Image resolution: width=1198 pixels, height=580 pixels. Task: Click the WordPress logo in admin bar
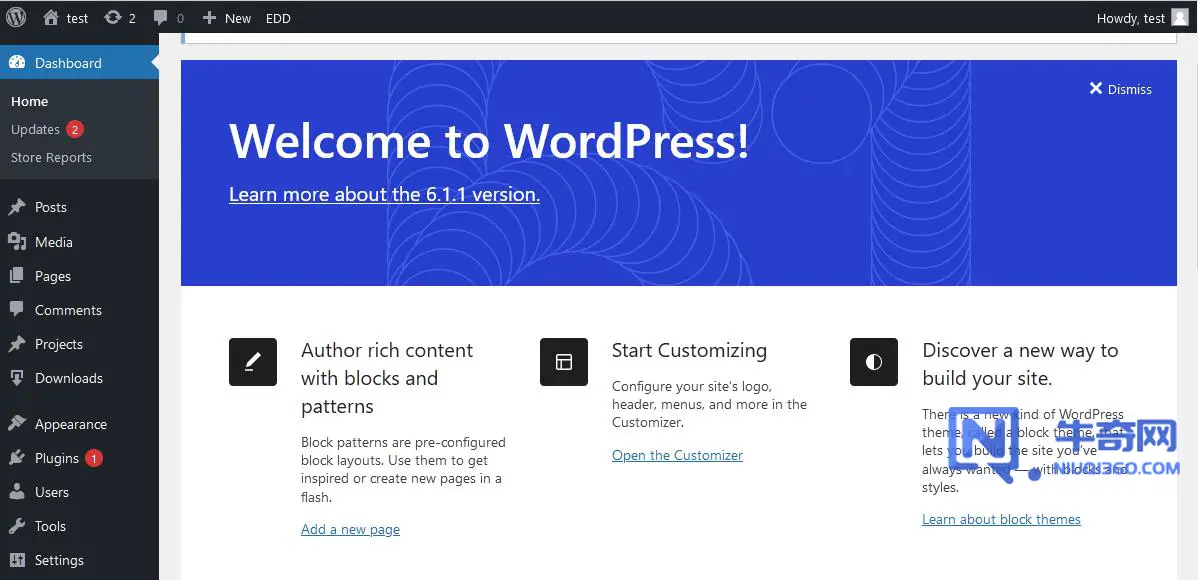pyautogui.click(x=16, y=17)
